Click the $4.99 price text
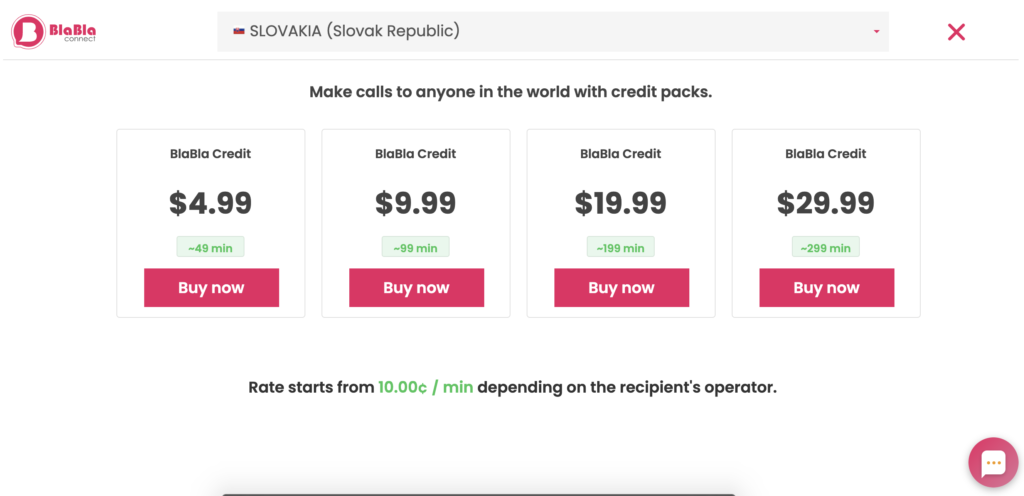1024x496 pixels. (211, 203)
